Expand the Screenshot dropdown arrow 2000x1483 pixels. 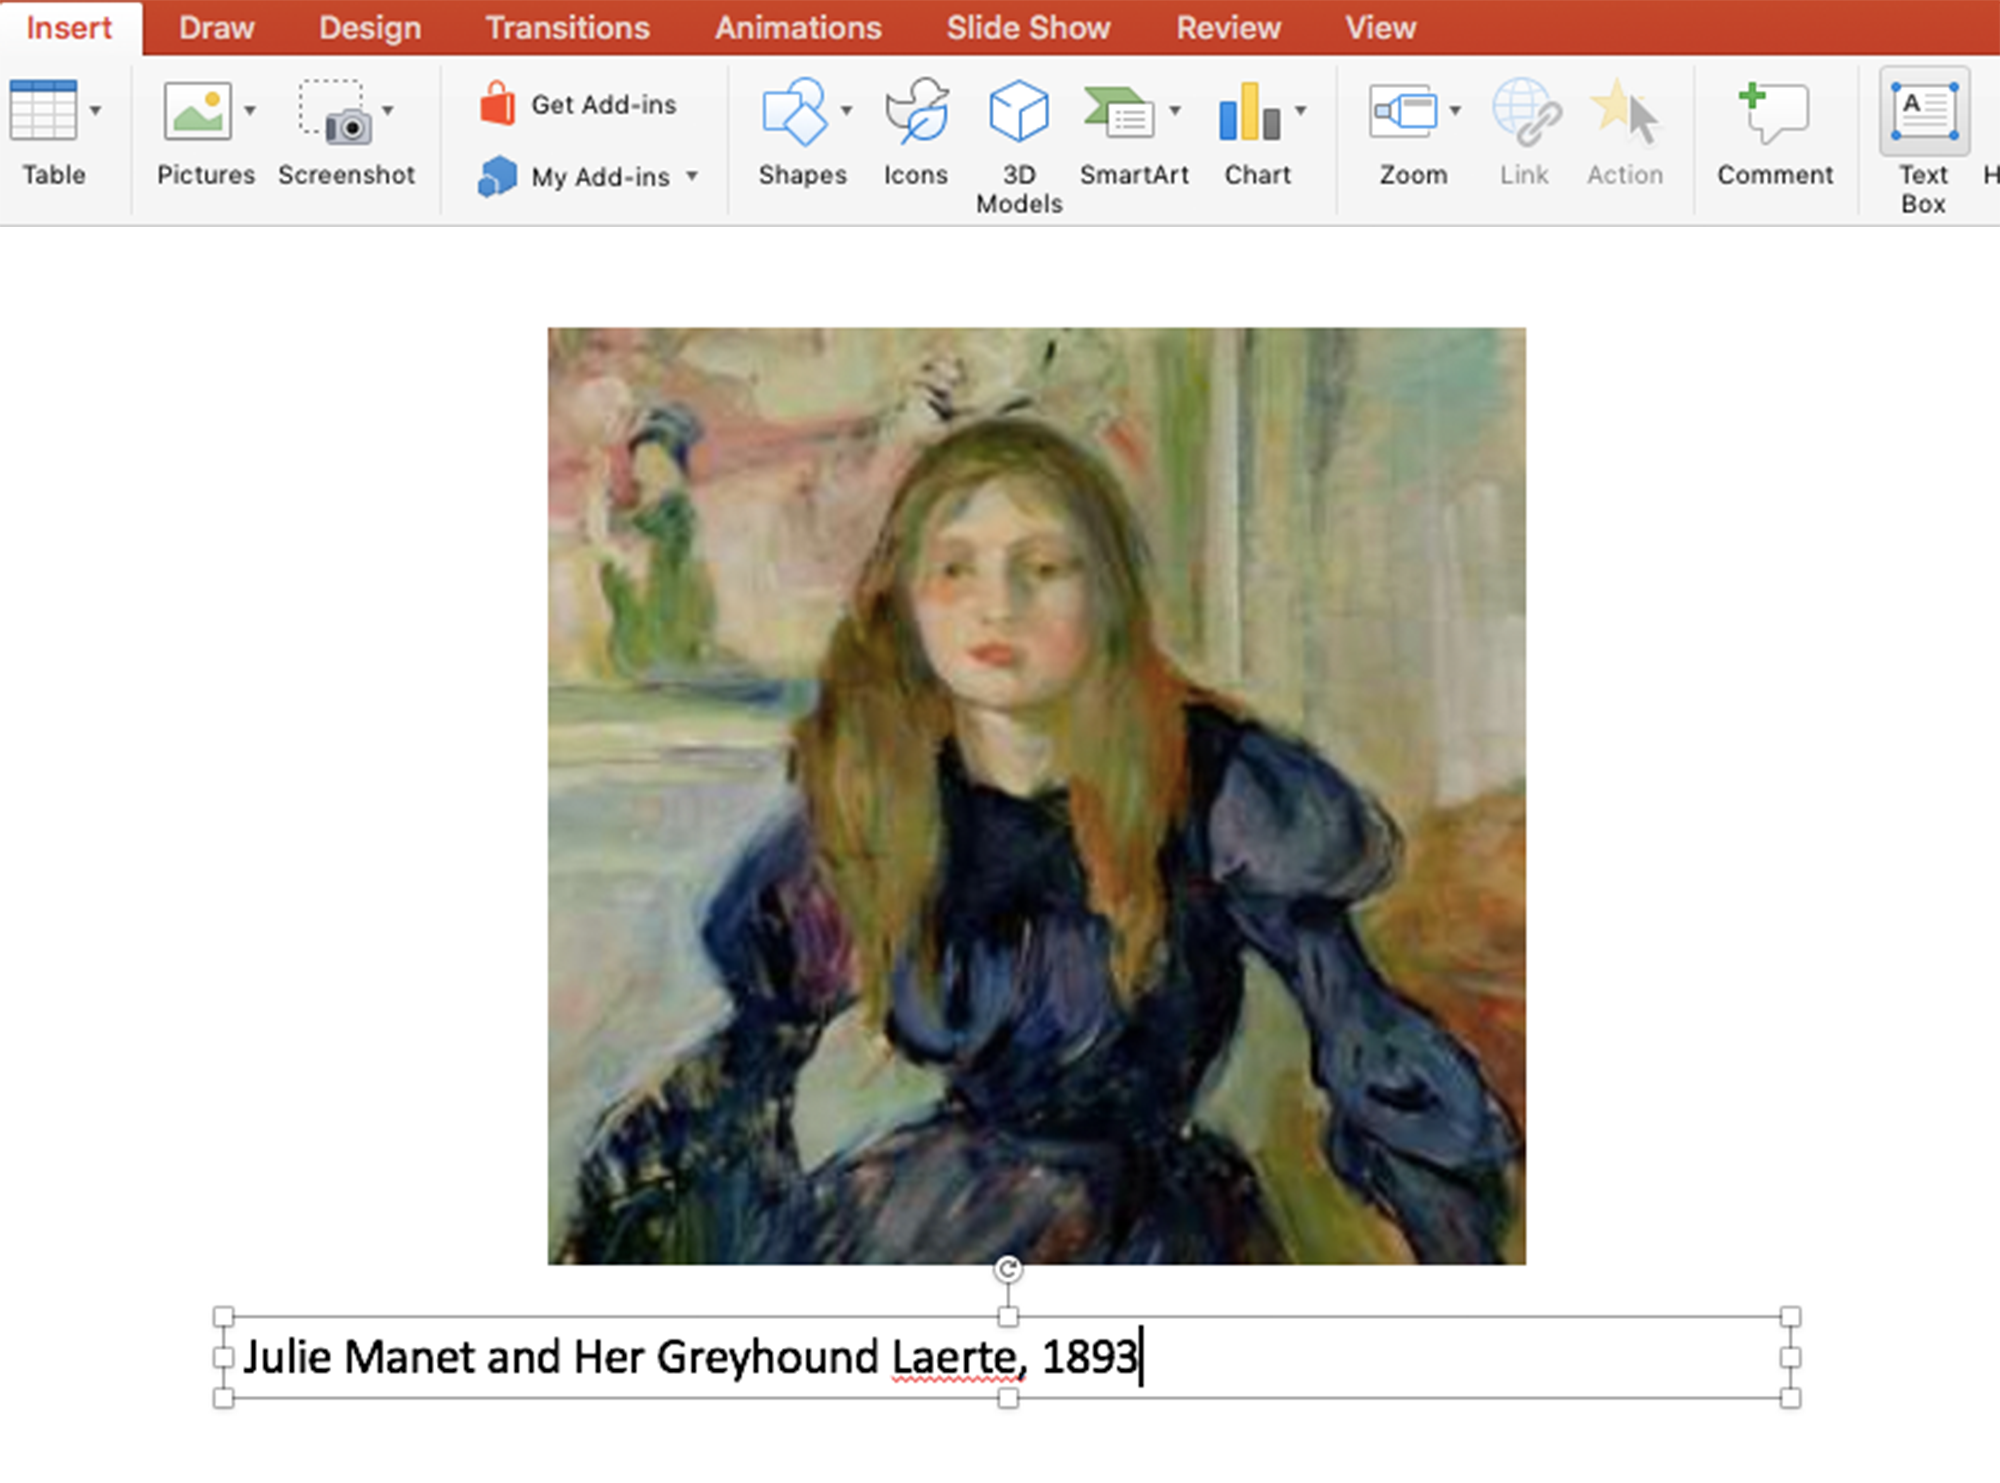(x=388, y=110)
